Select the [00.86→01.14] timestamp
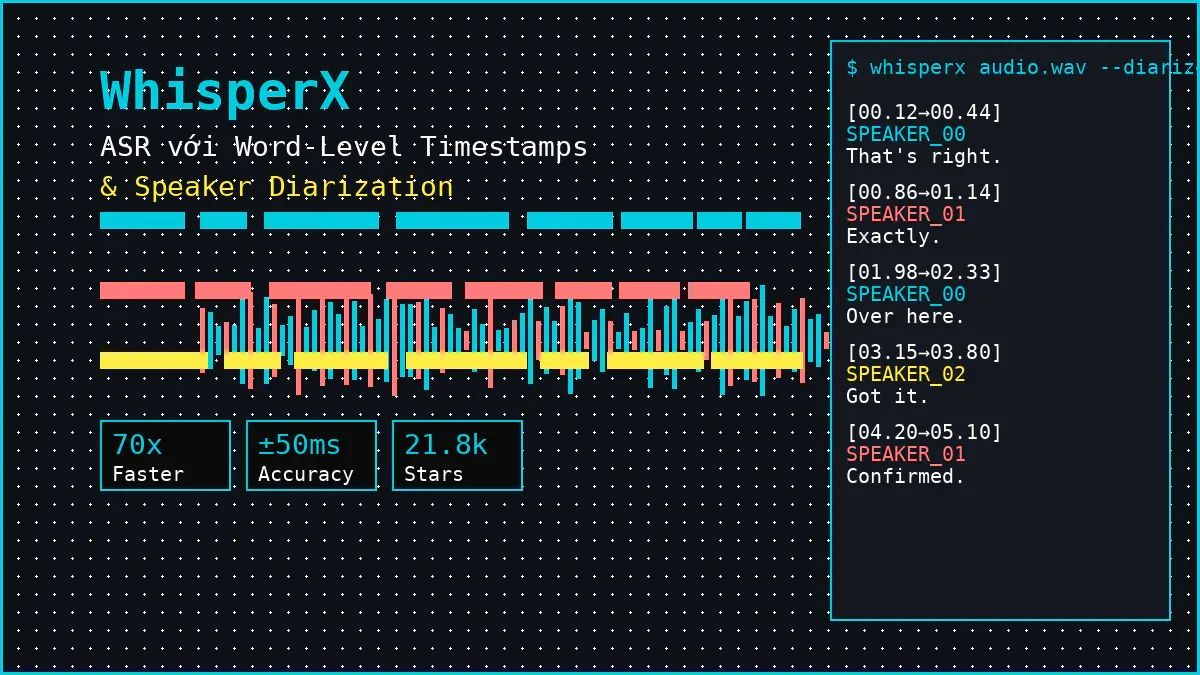This screenshot has height=675, width=1200. 924,192
